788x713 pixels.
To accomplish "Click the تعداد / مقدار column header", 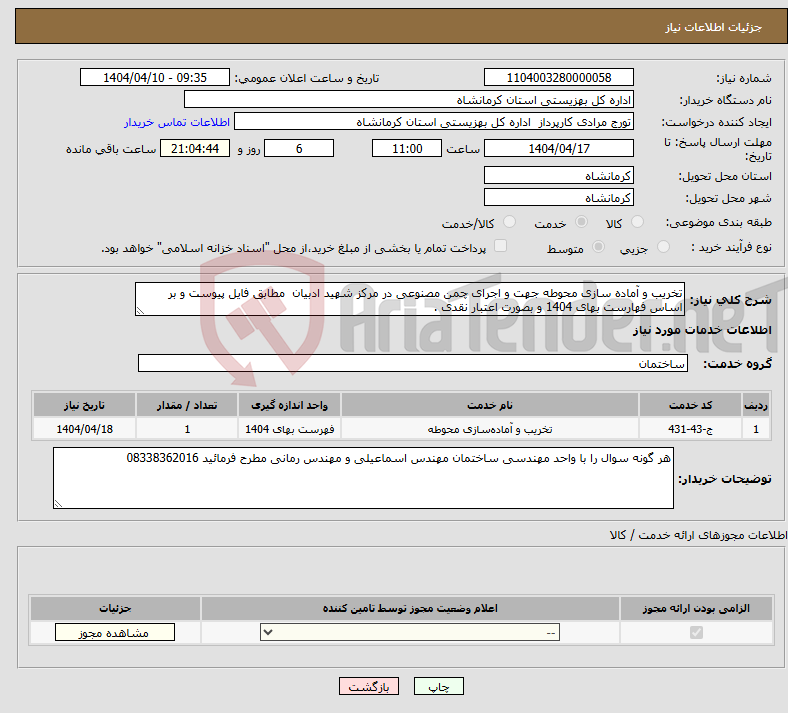I will (x=187, y=405).
